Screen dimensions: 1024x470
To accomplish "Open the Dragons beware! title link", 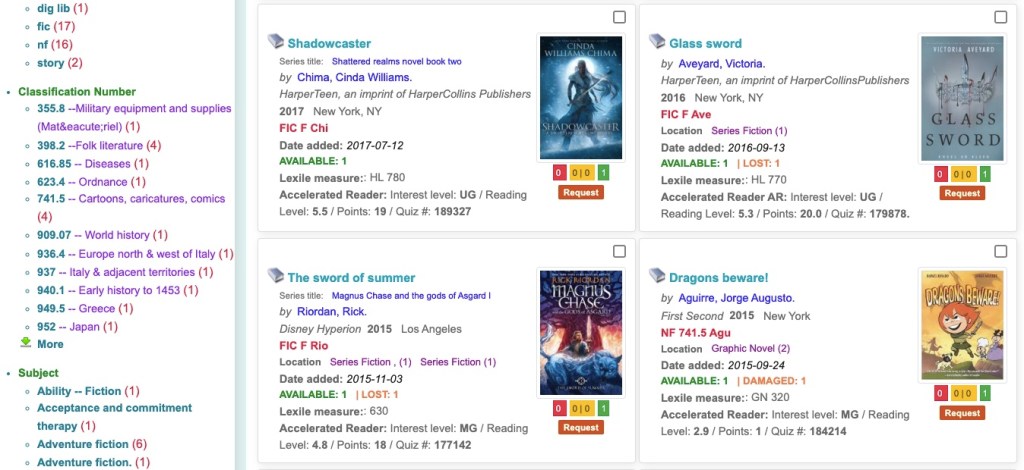I will [718, 278].
